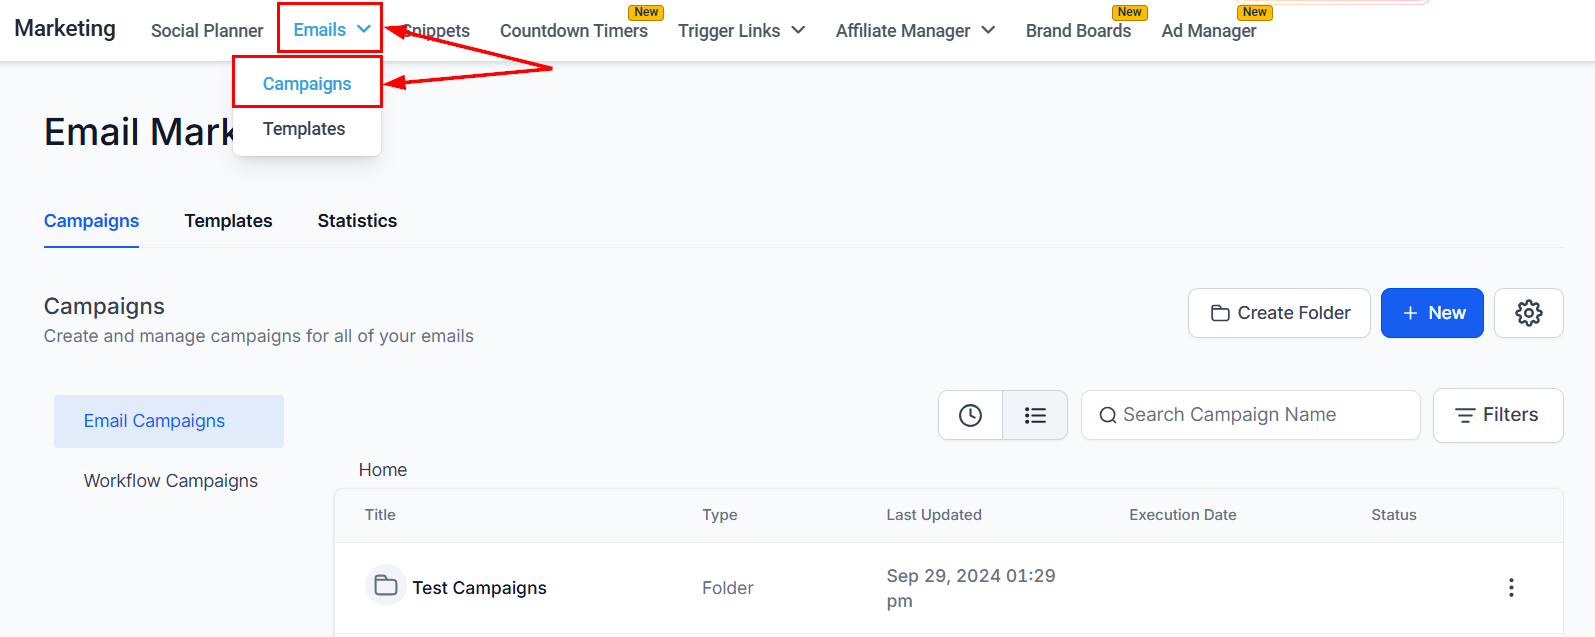The width and height of the screenshot is (1595, 637).
Task: Expand the Emails dropdown menu
Action: click(x=331, y=30)
